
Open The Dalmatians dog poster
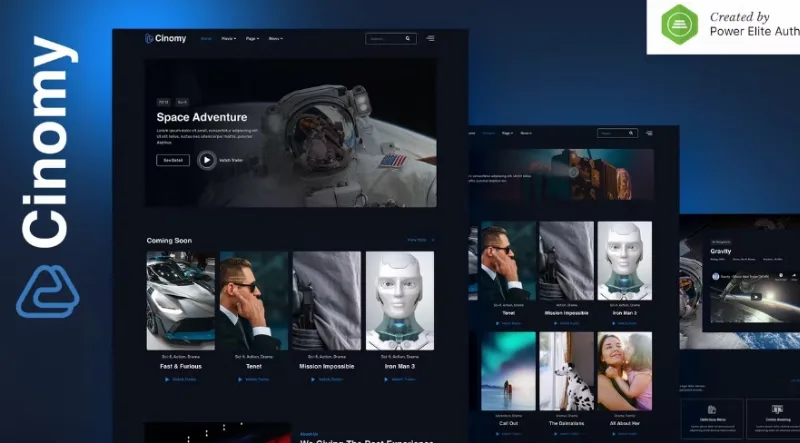(x=566, y=371)
